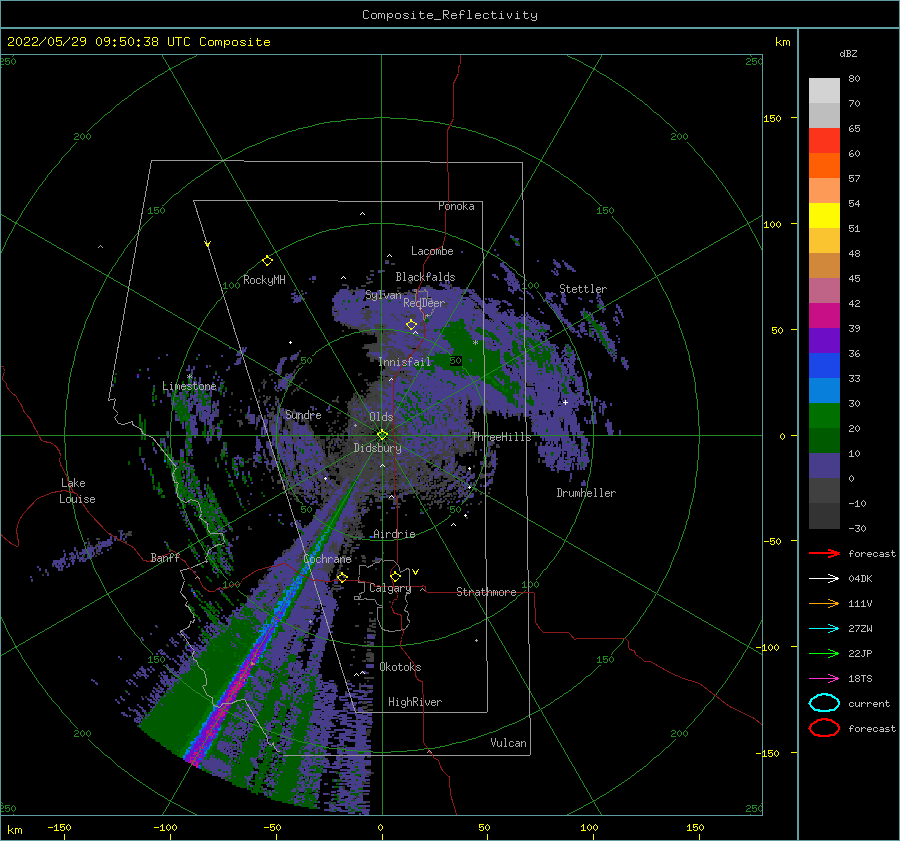Select the yellow diamond marker below RedDeer
This screenshot has height=841, width=900.
click(x=411, y=325)
